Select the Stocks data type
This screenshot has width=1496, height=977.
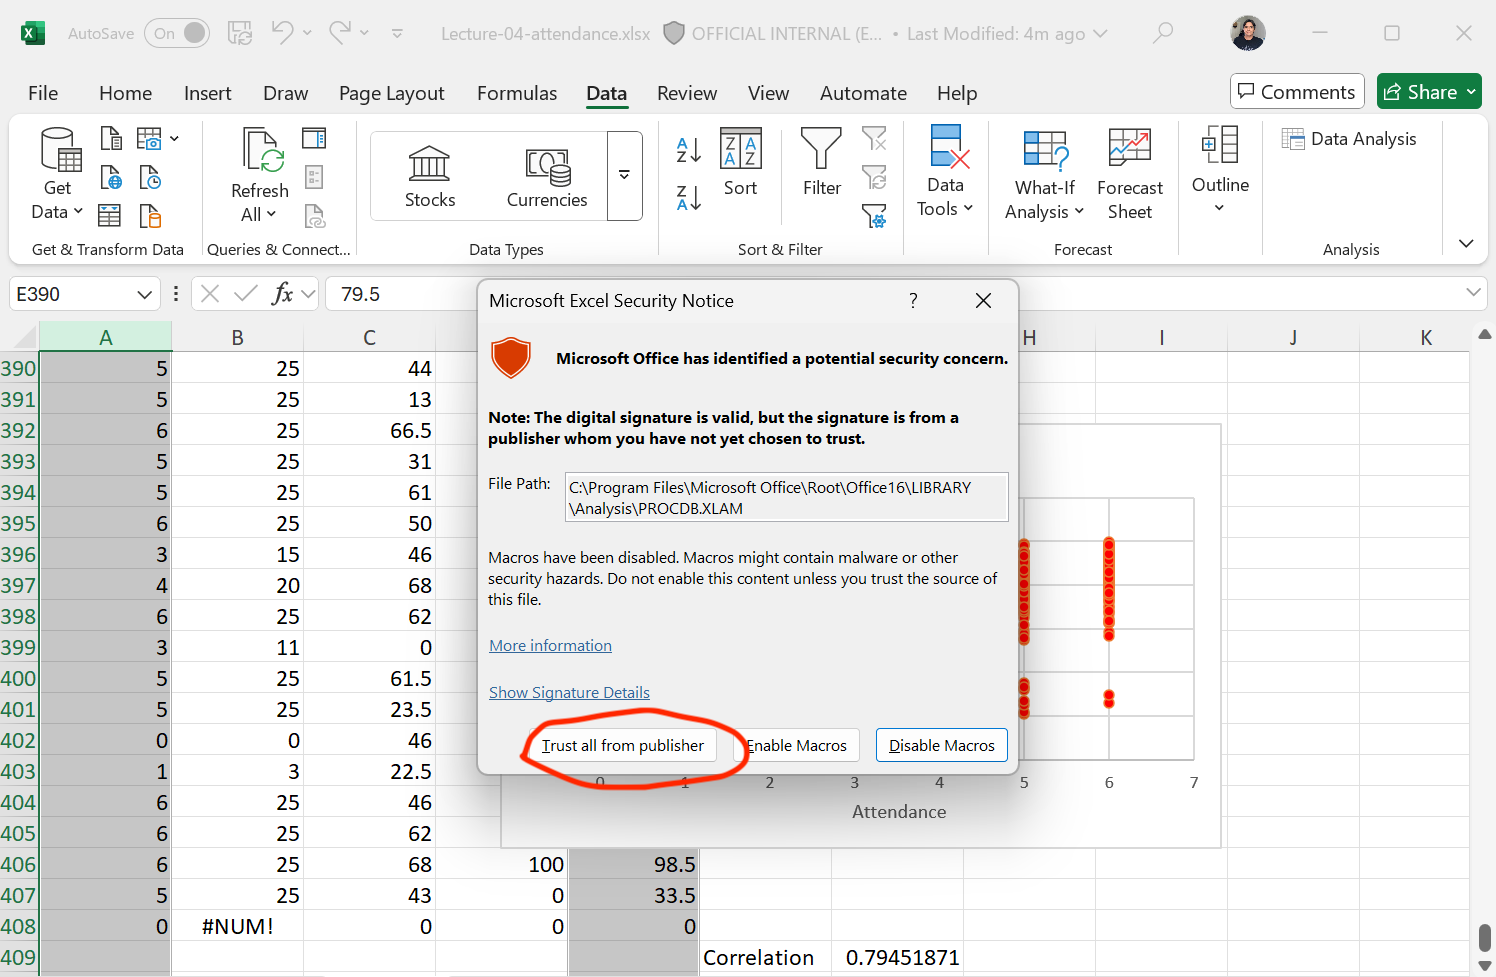430,177
